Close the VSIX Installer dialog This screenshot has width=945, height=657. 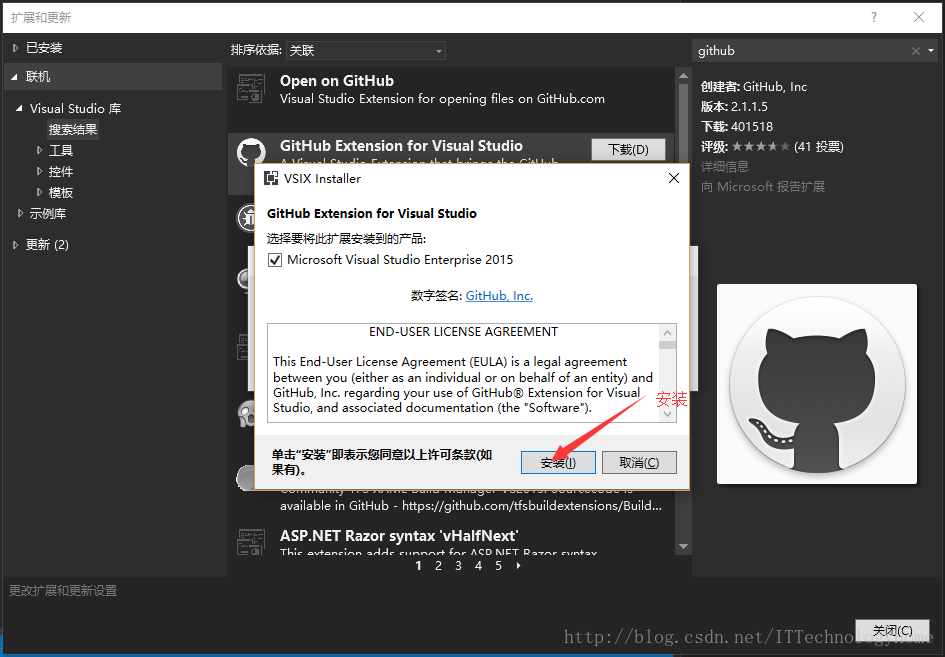(674, 178)
